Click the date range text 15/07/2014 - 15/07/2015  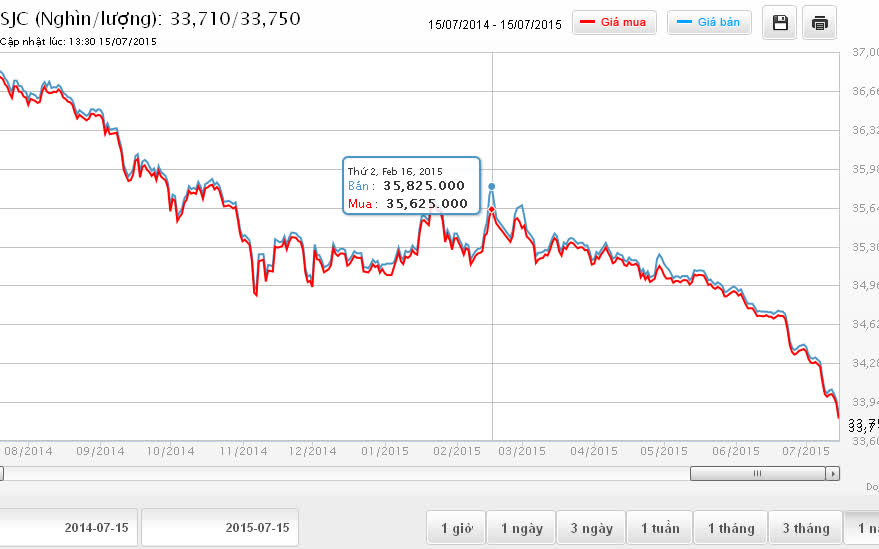pyautogui.click(x=494, y=25)
